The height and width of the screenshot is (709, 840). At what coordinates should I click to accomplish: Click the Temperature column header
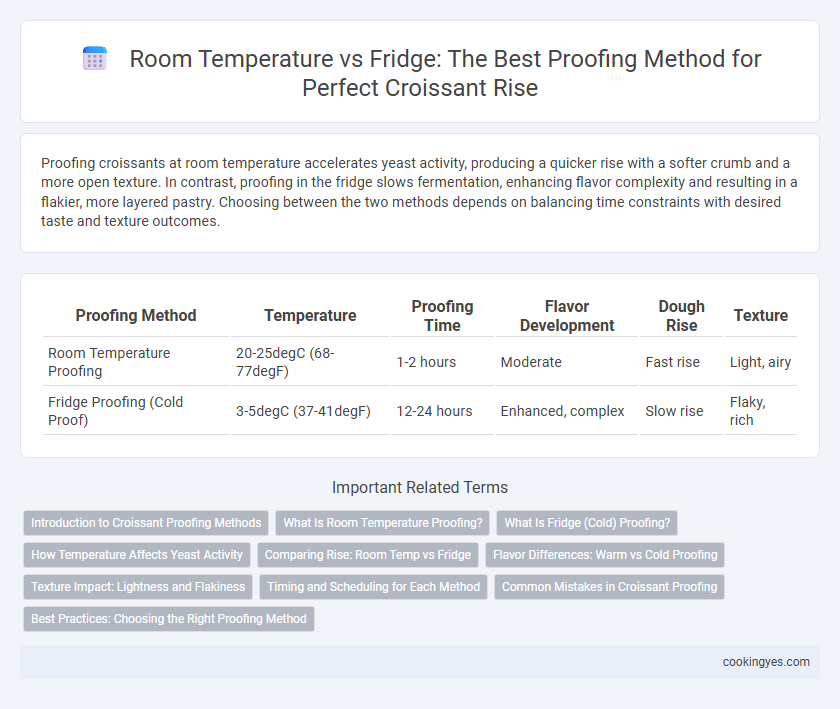[310, 316]
